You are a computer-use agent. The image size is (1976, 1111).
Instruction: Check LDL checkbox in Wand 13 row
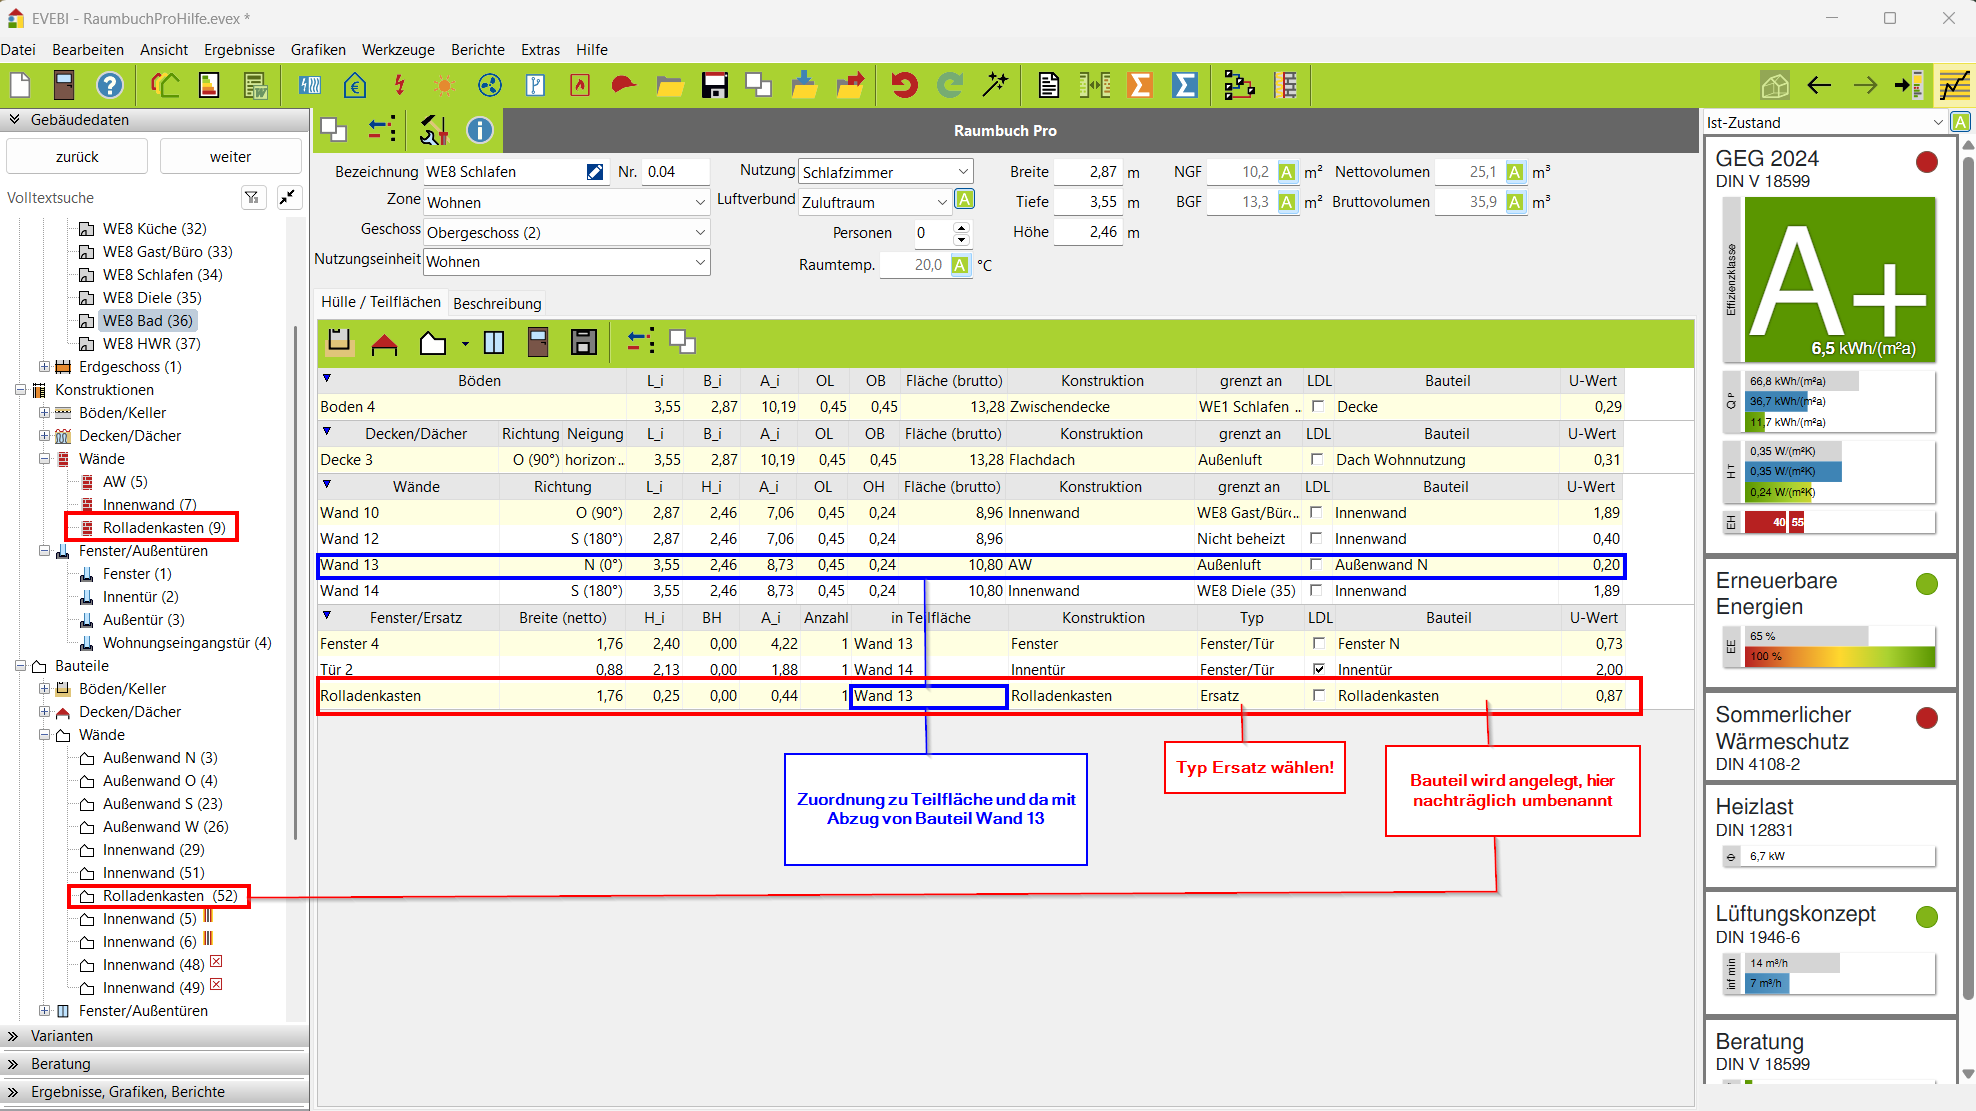click(x=1316, y=564)
